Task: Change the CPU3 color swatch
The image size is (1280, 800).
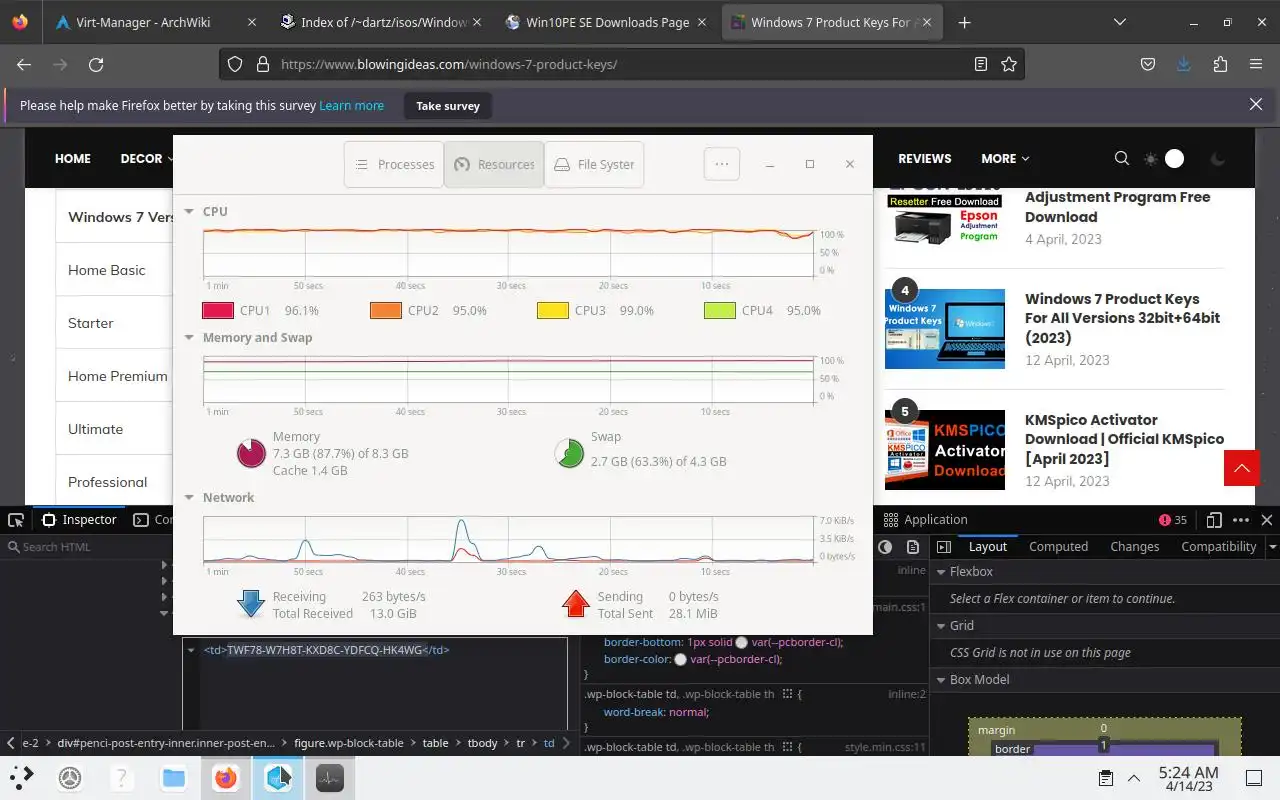Action: [552, 311]
